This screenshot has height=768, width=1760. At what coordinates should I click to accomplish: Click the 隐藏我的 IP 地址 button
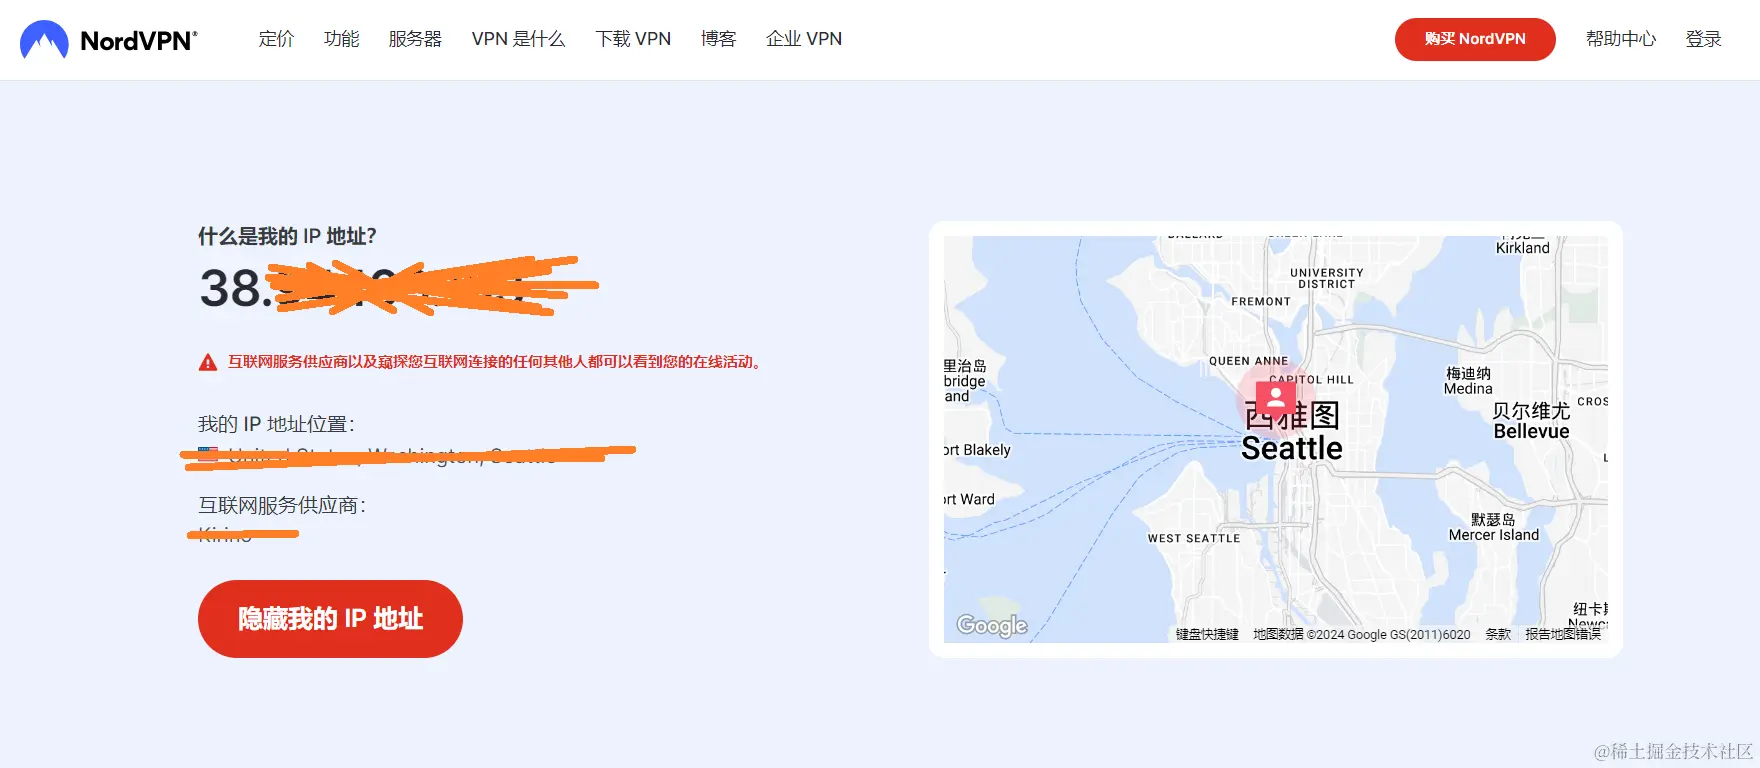pos(330,619)
